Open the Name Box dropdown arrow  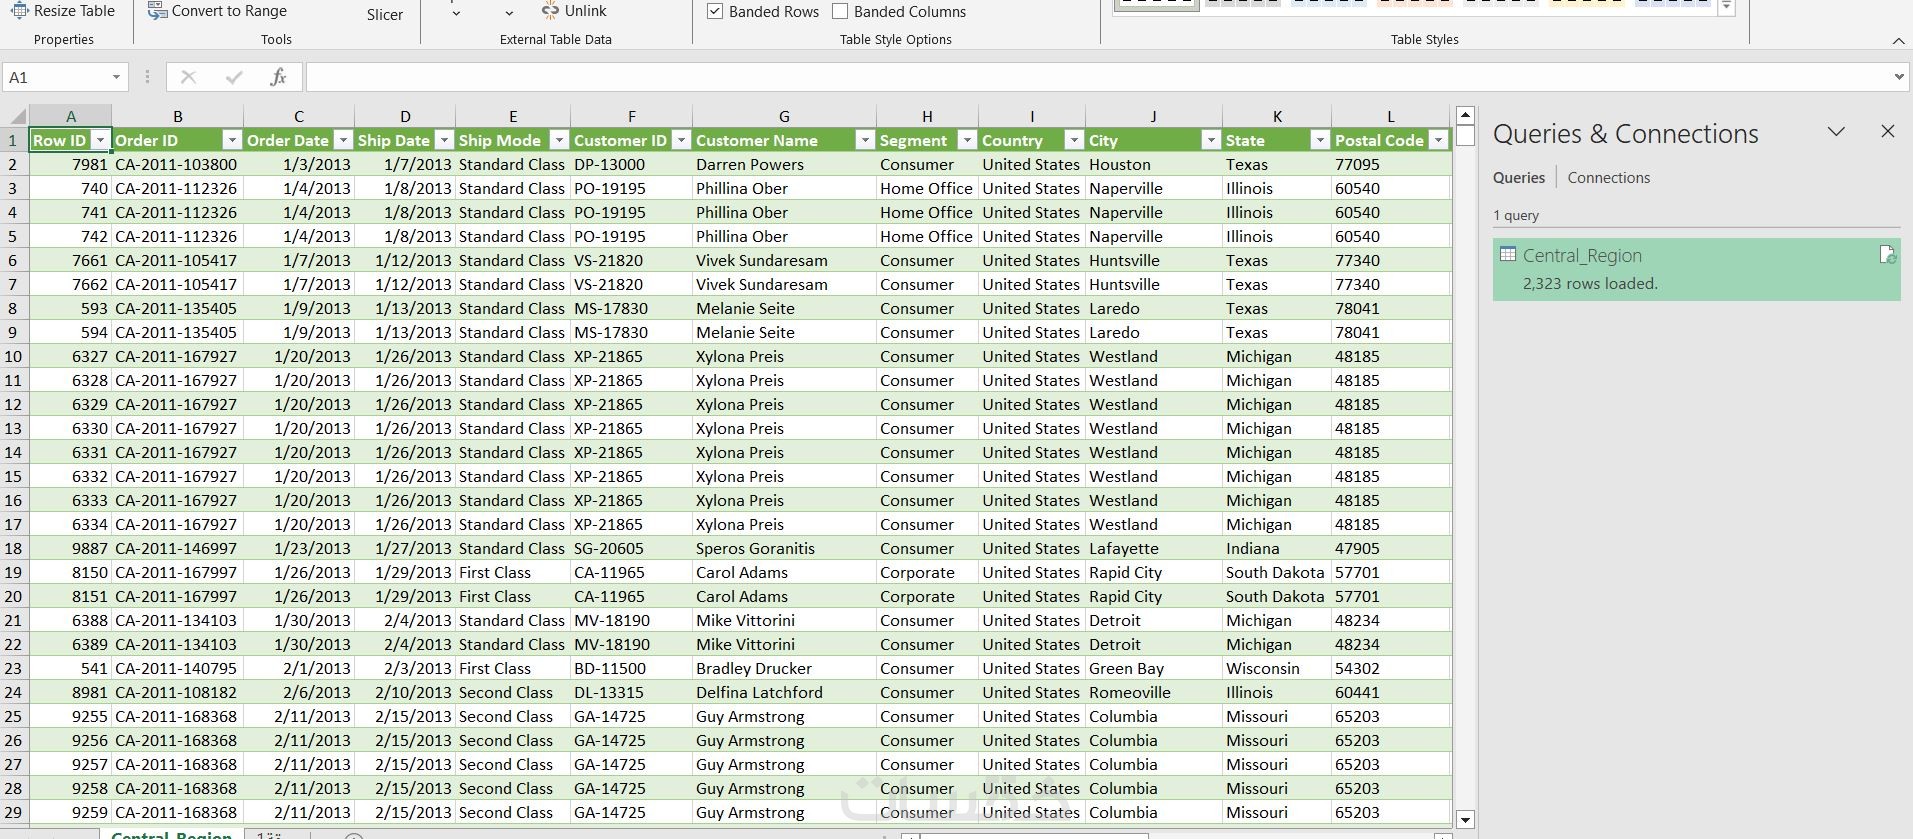116,77
